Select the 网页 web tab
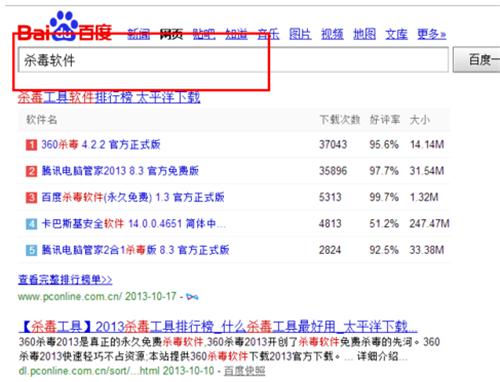 171,34
